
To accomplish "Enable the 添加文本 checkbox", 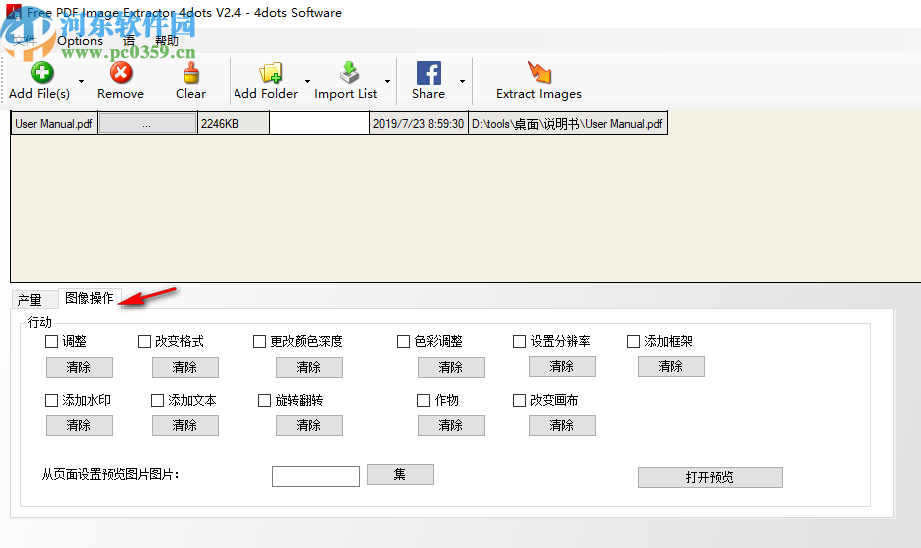I will click(157, 400).
